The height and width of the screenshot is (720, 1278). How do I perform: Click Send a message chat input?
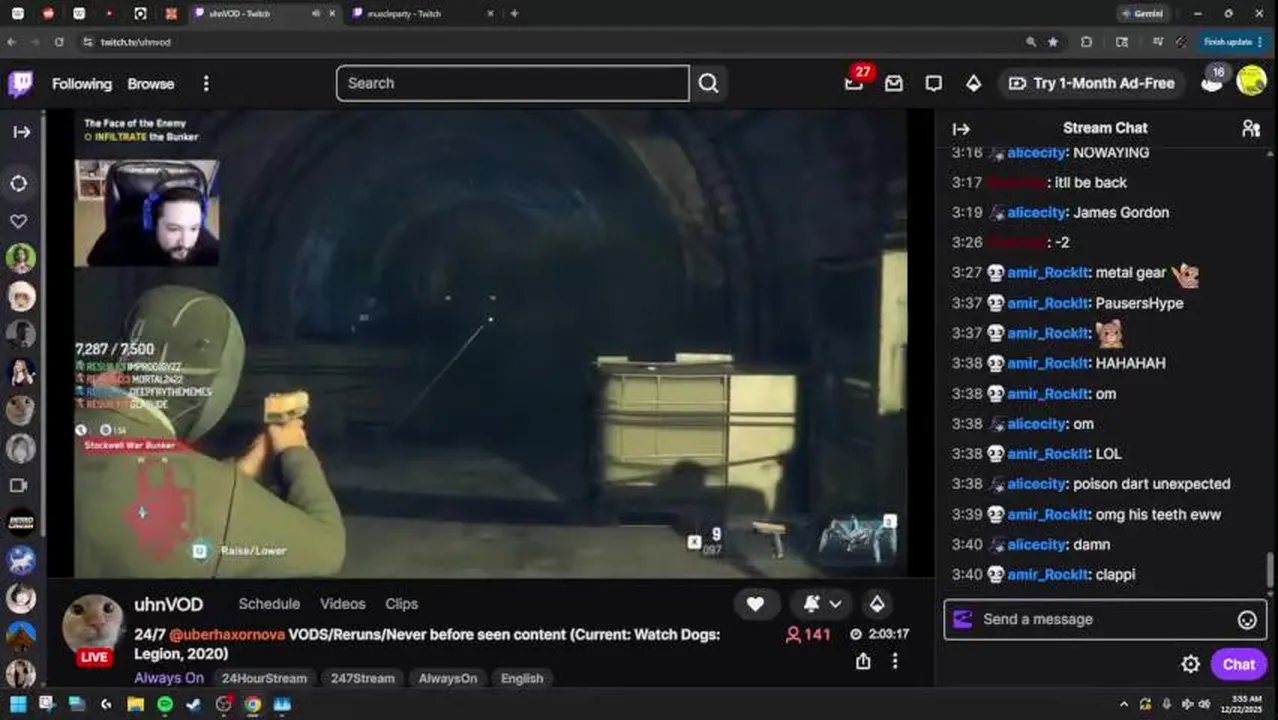coord(1105,619)
